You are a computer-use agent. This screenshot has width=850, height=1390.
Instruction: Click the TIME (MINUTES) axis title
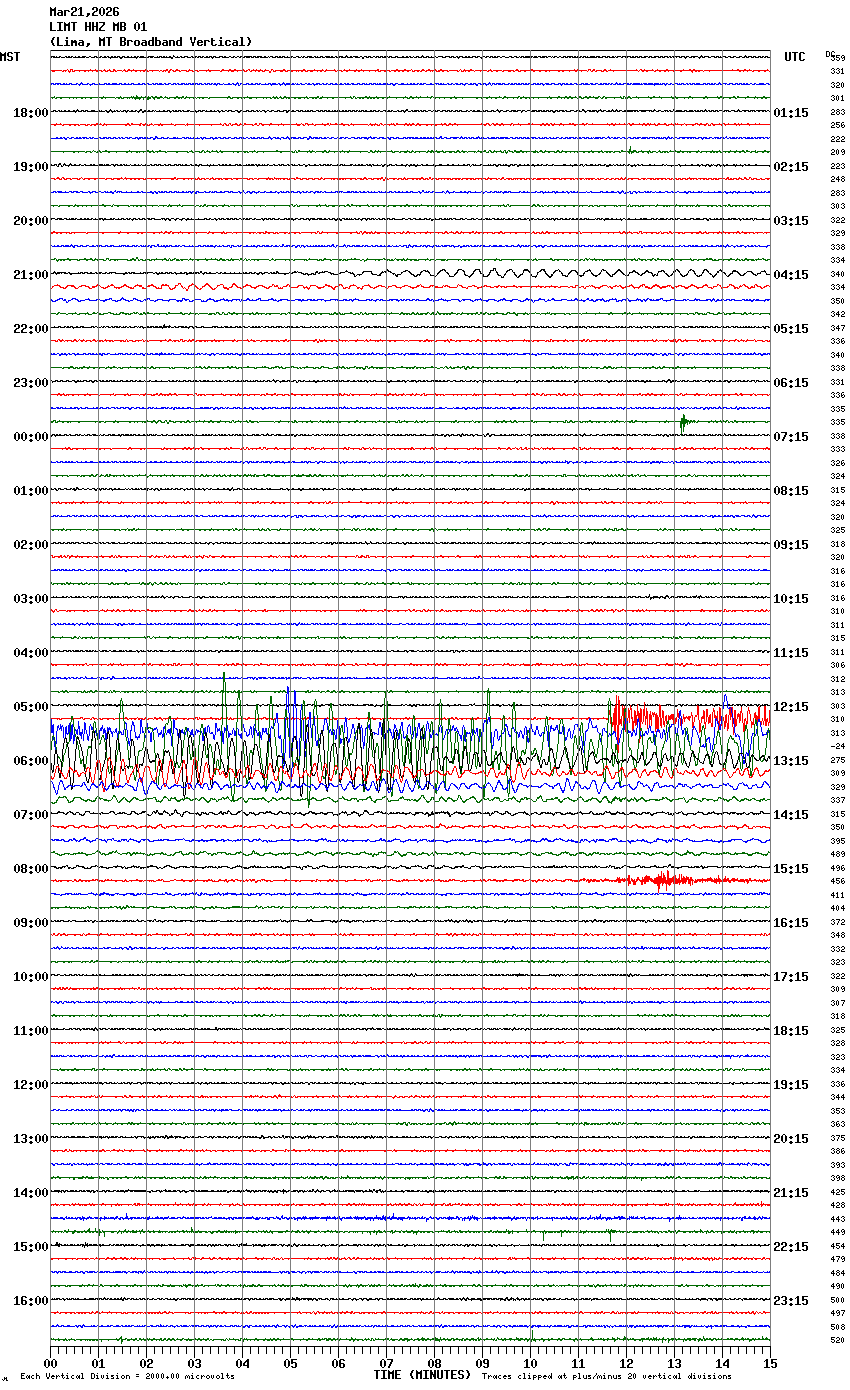pos(422,1375)
